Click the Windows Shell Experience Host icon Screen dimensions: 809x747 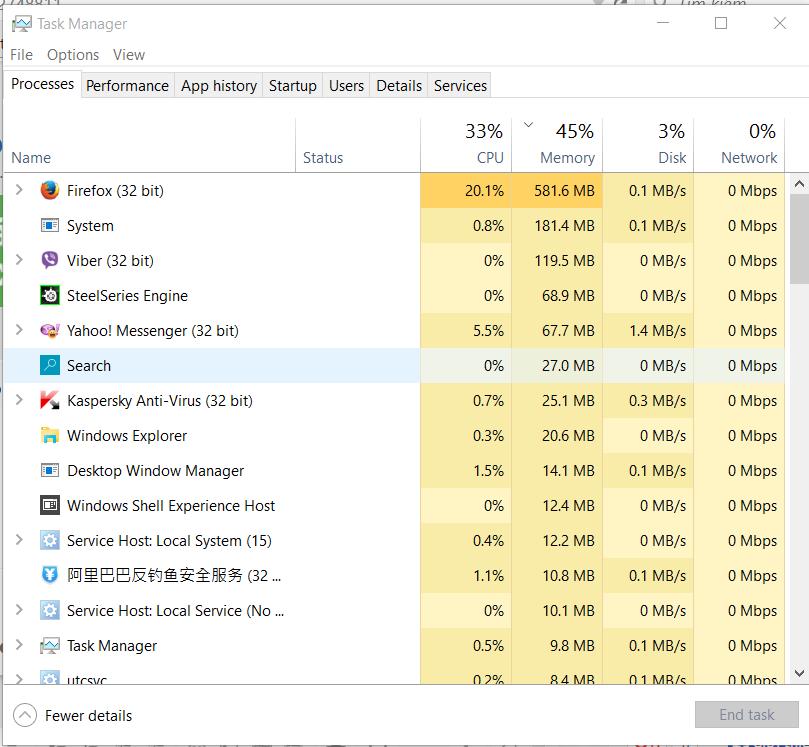coord(50,506)
